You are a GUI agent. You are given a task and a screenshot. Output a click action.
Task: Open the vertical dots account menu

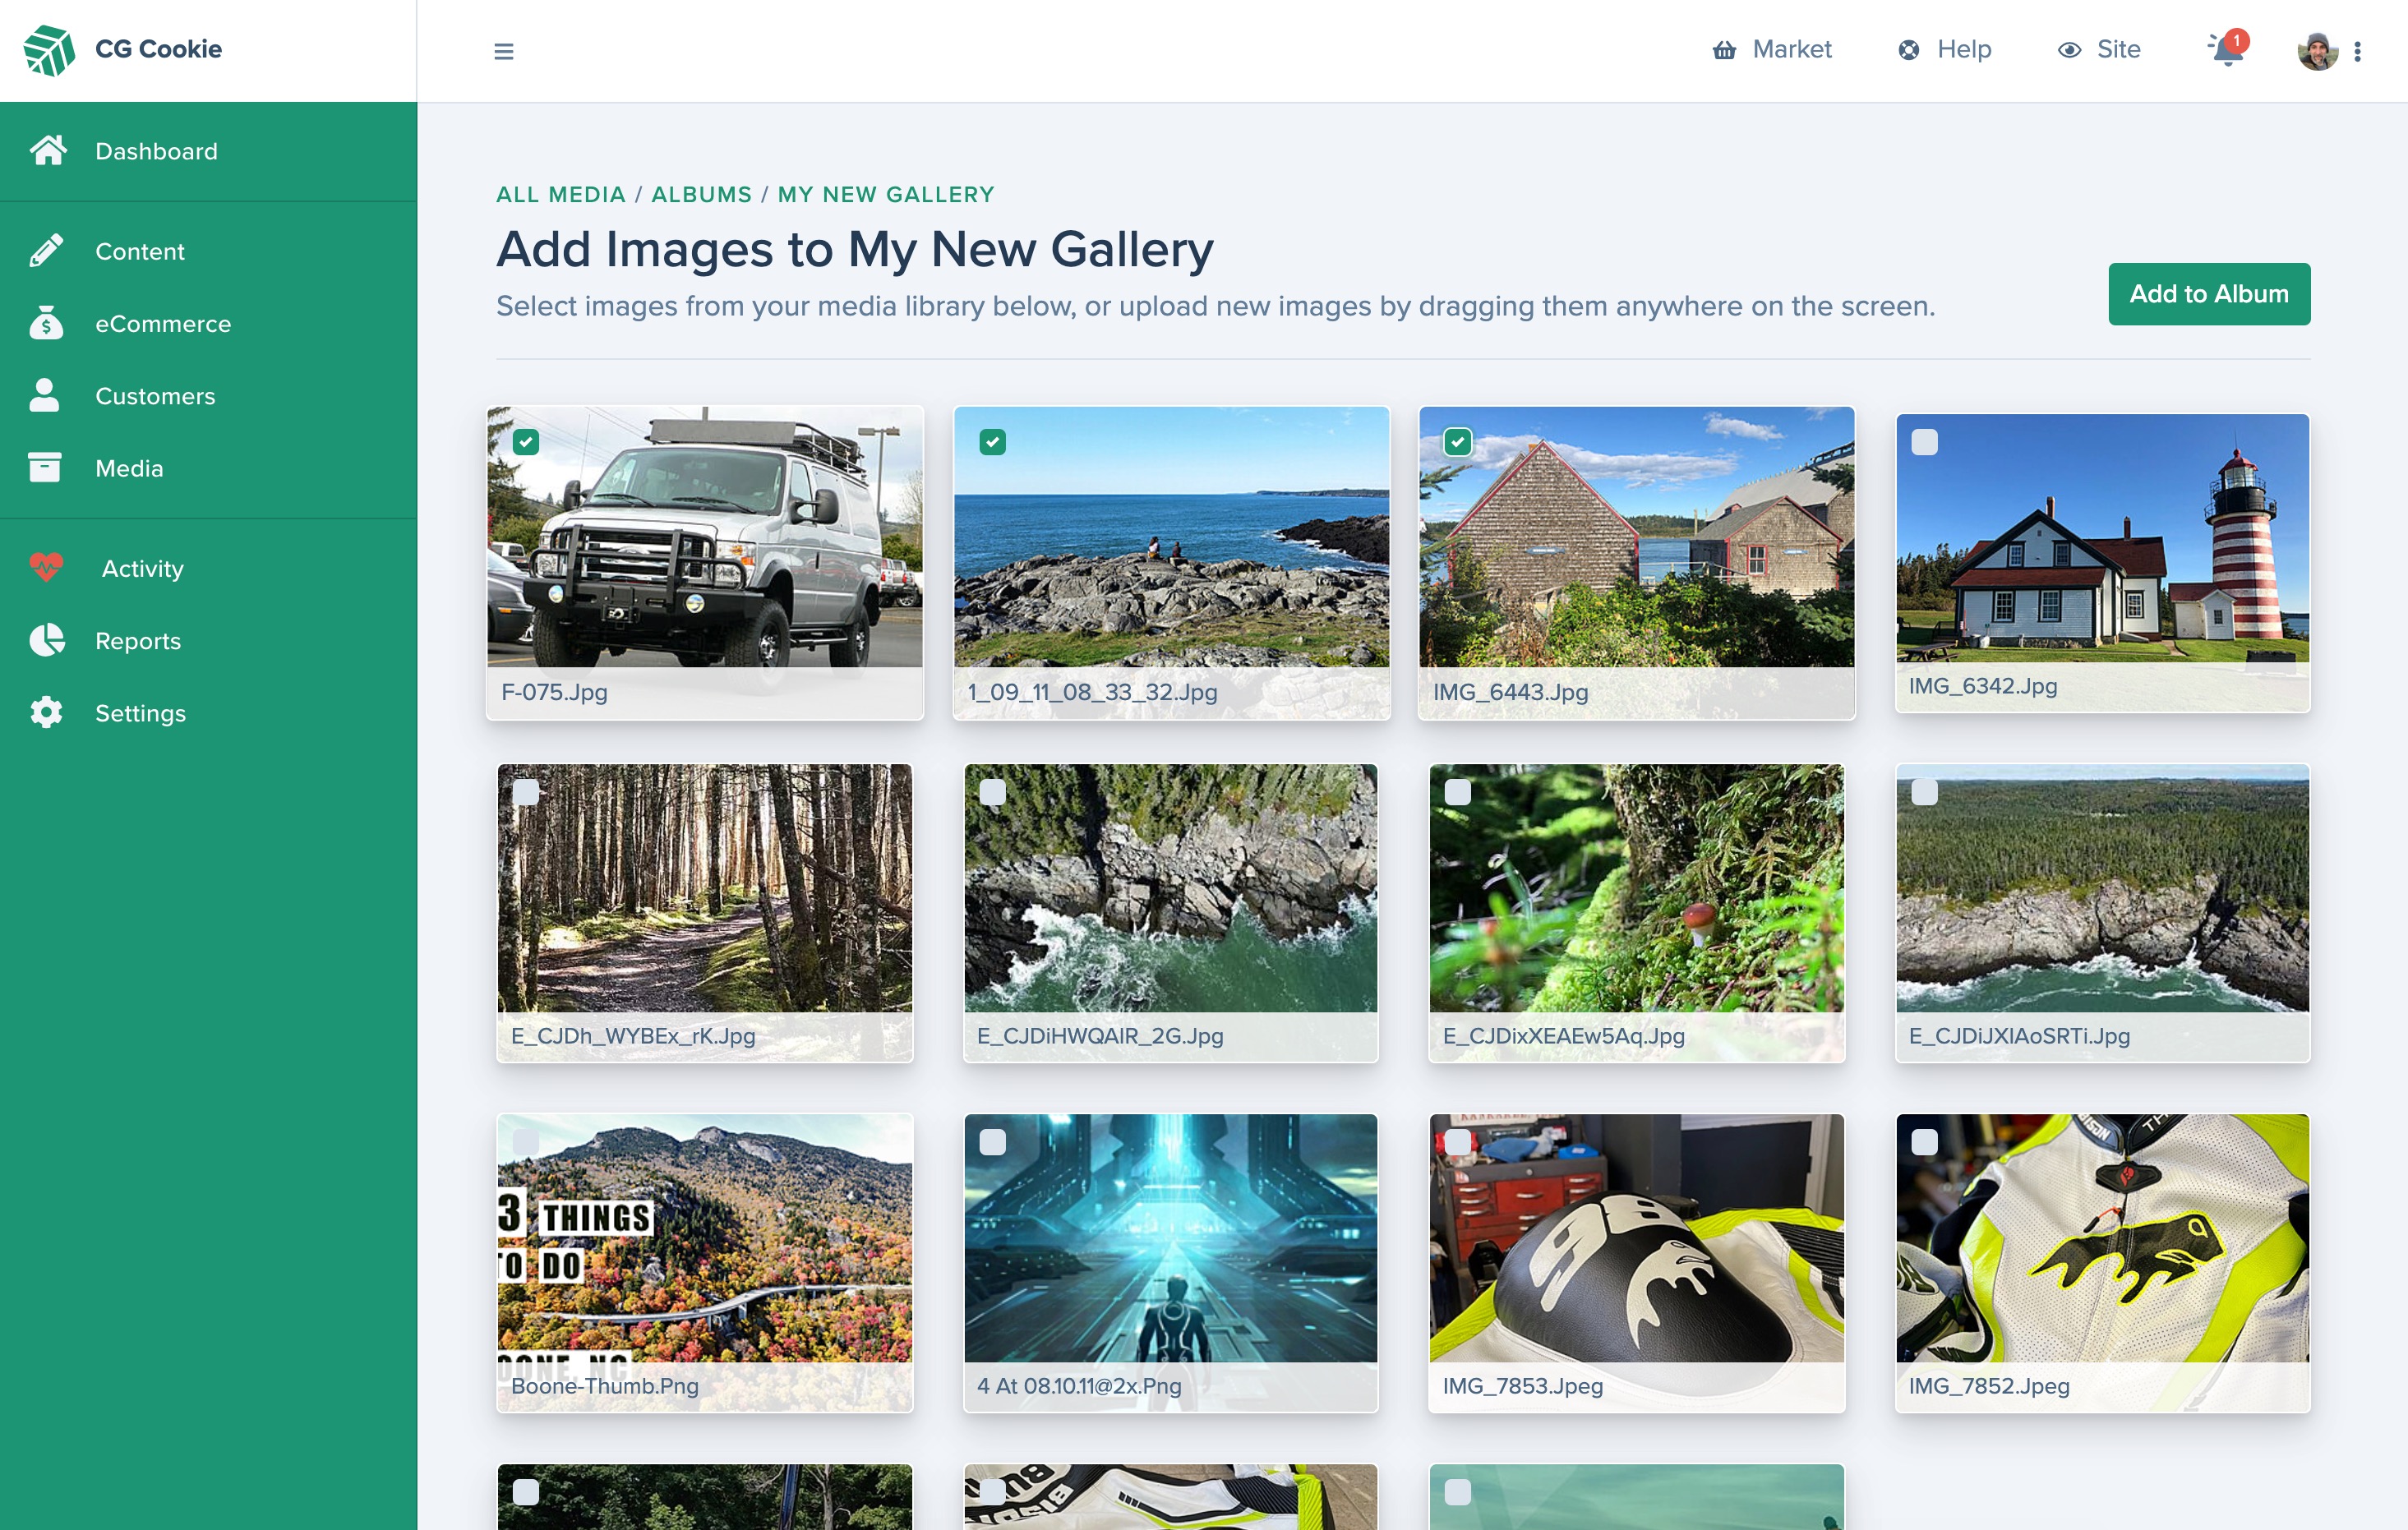[x=2357, y=51]
